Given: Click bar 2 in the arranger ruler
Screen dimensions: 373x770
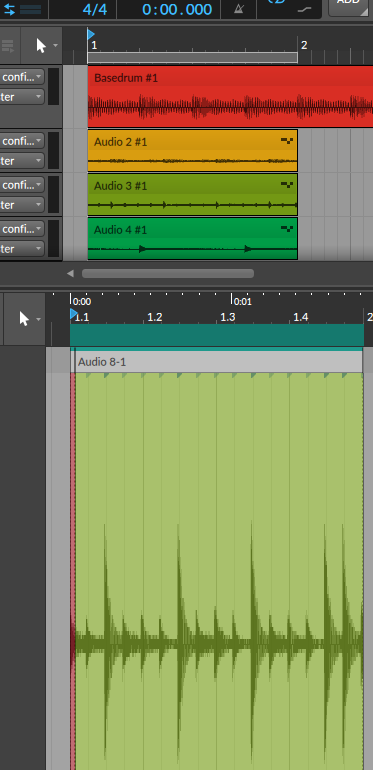Looking at the screenshot, I should tap(304, 46).
